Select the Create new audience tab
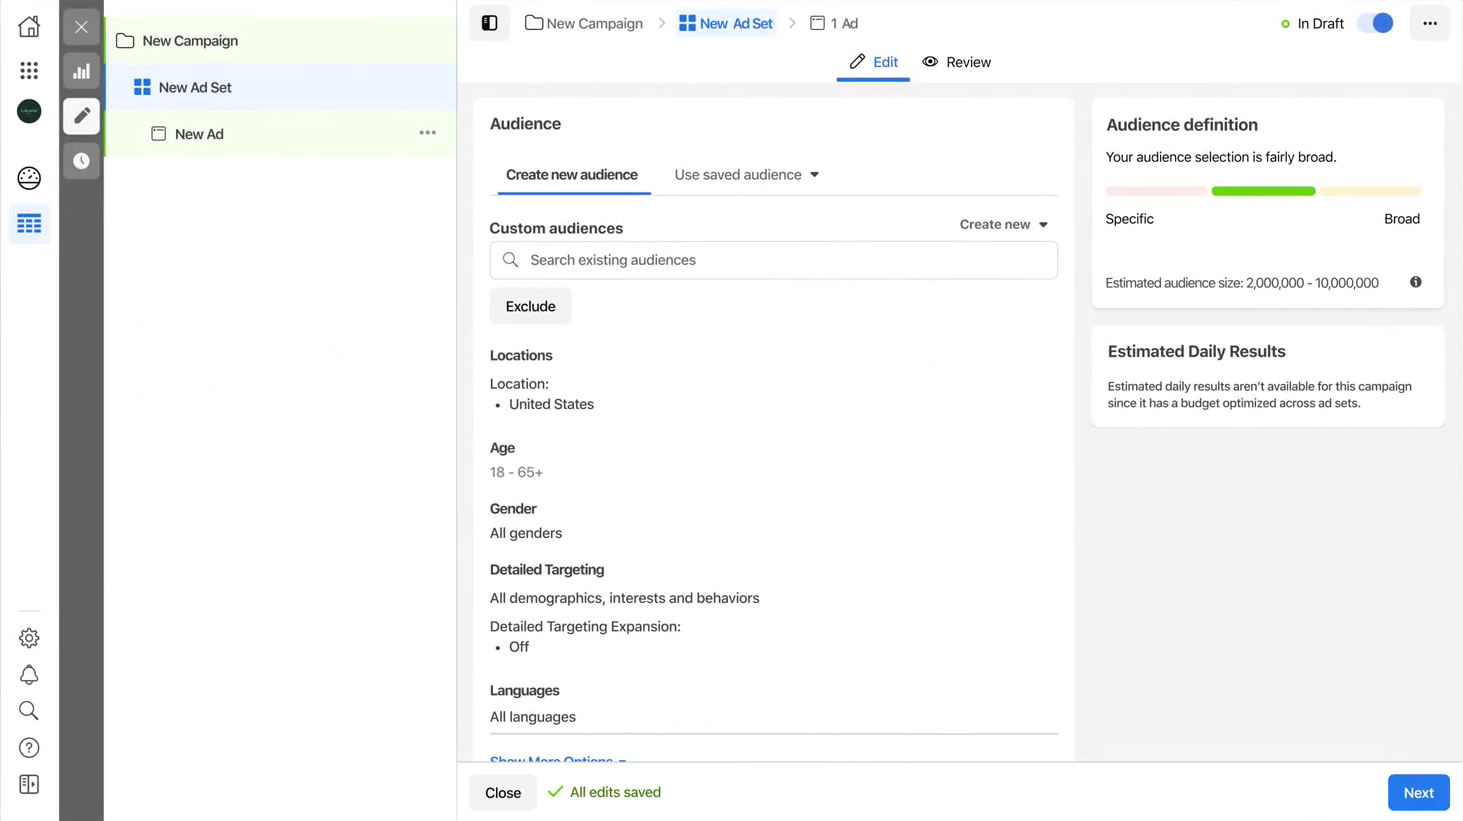The height and width of the screenshot is (821, 1463). (x=571, y=175)
